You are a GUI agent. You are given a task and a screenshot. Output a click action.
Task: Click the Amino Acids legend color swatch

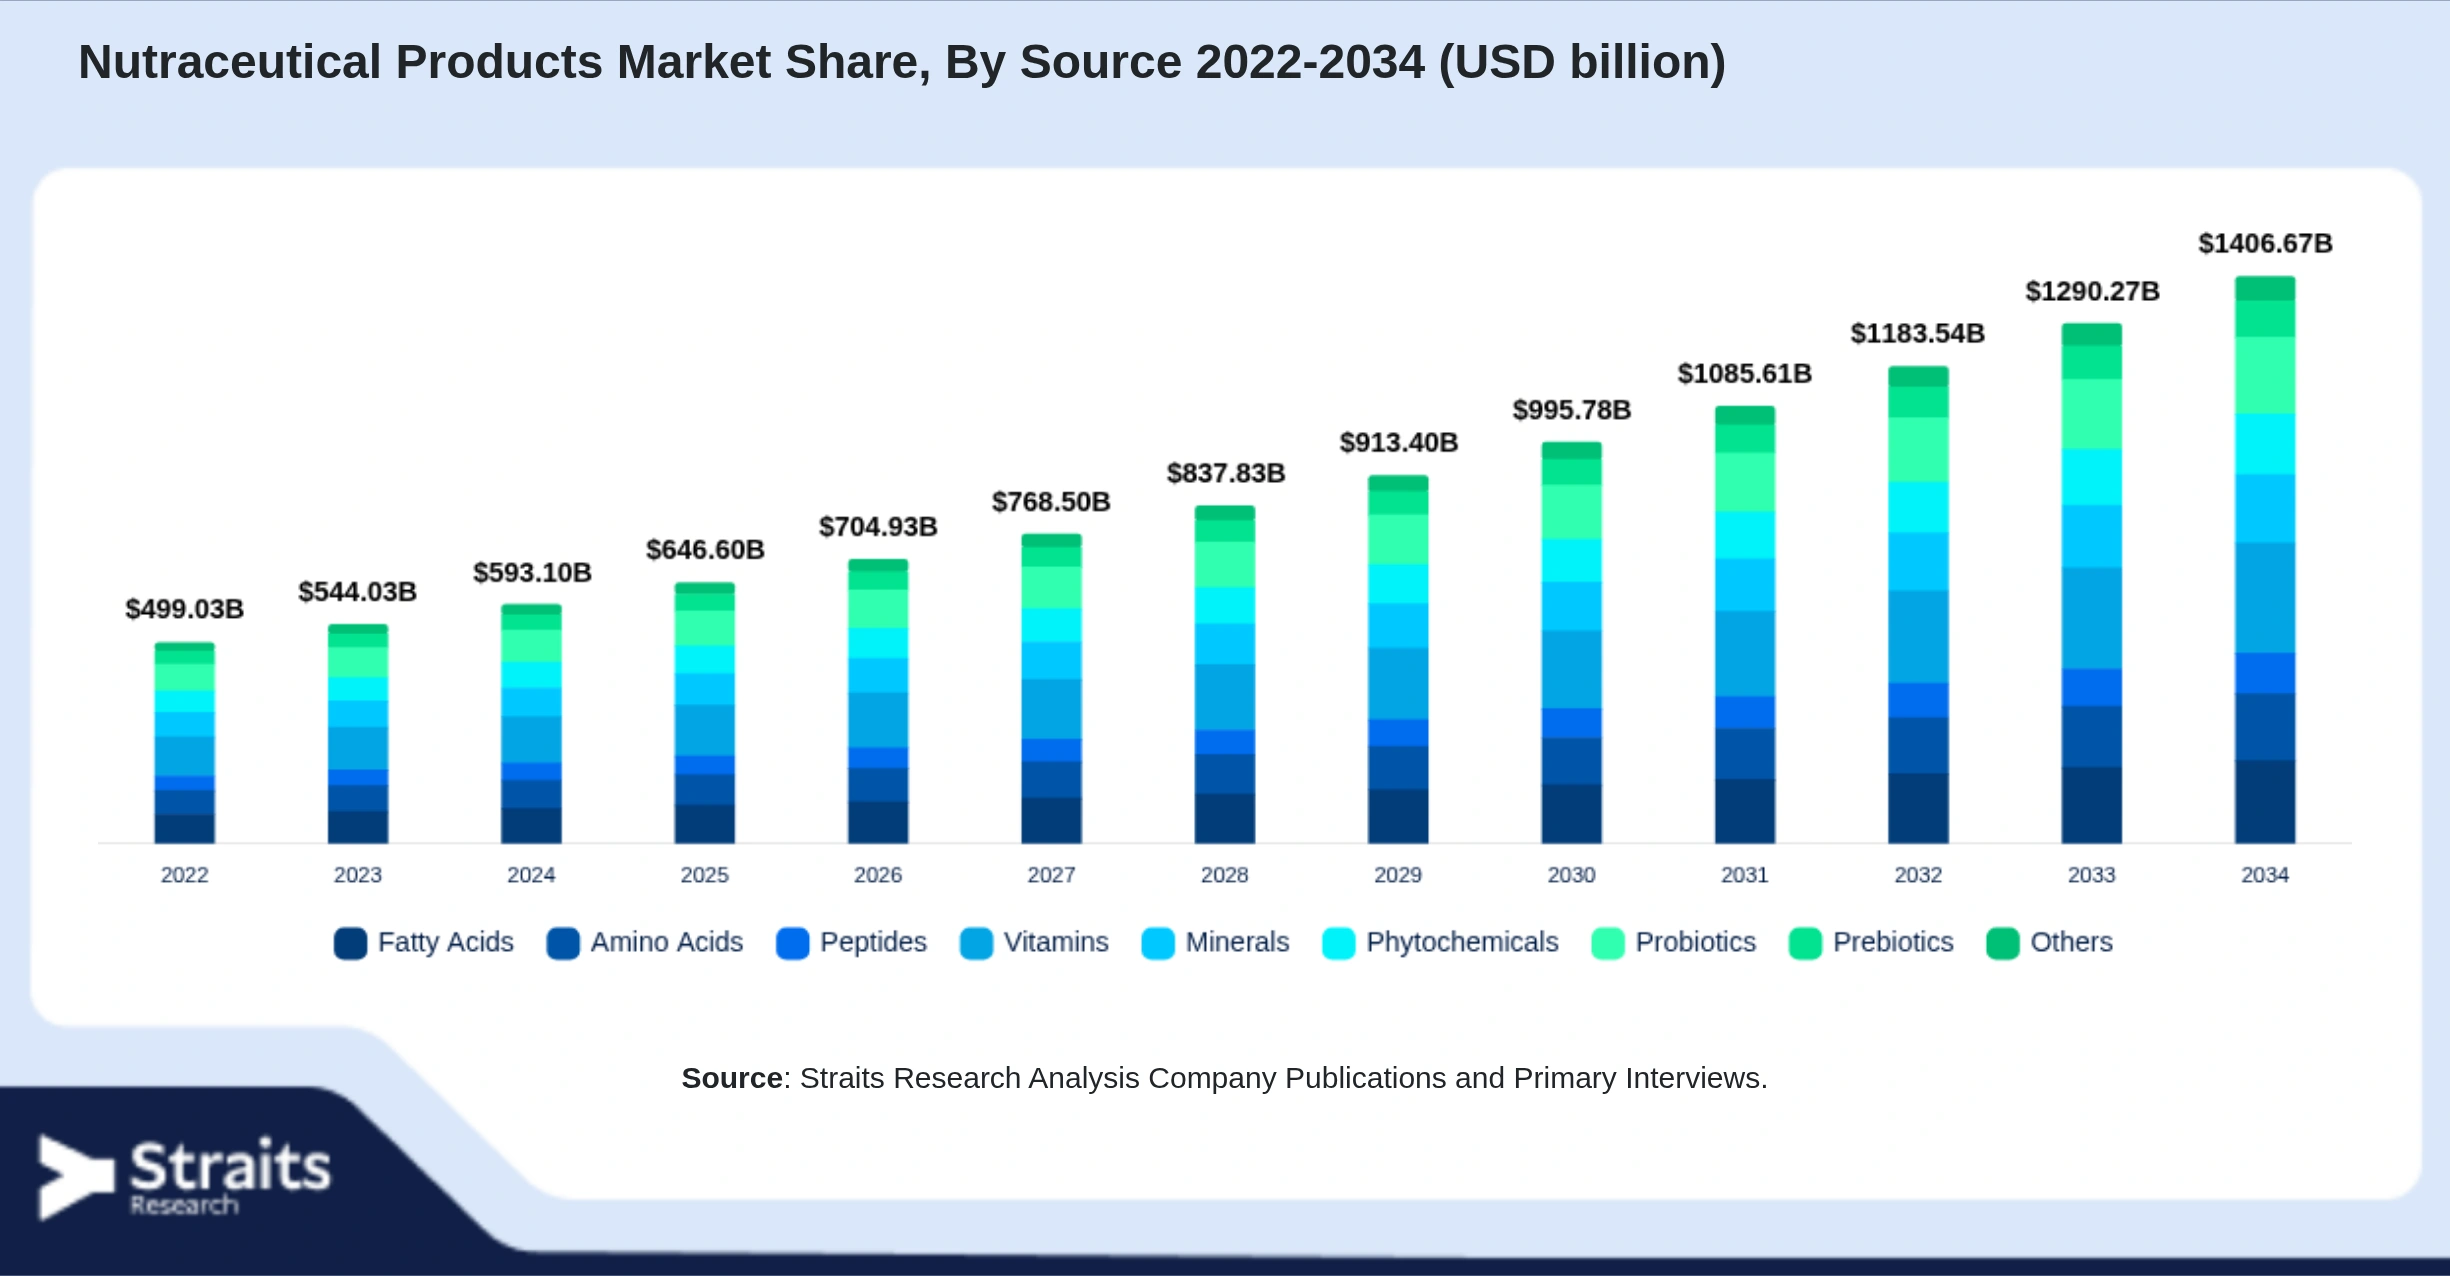click(x=563, y=943)
